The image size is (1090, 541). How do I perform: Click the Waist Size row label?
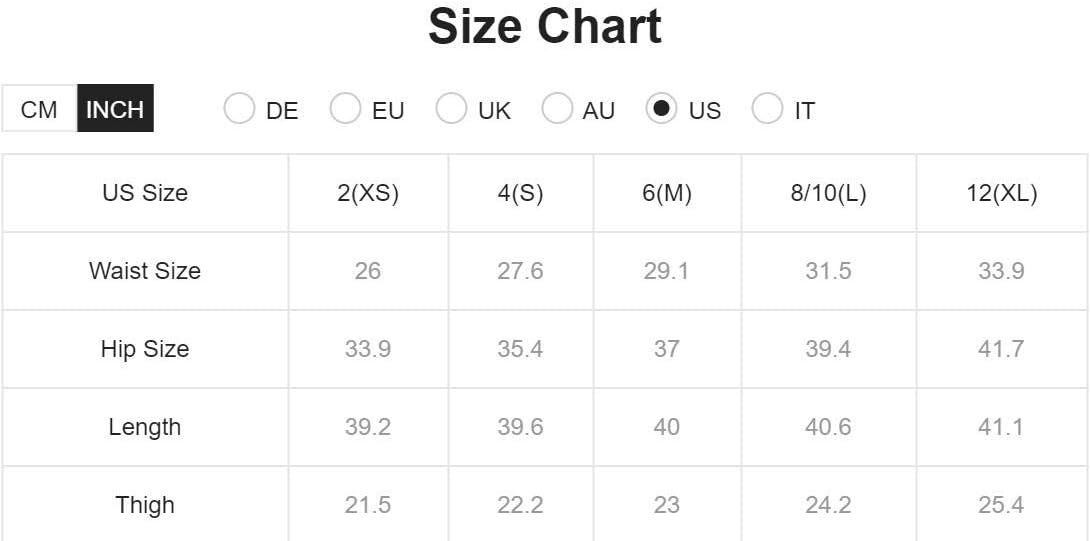coord(145,271)
